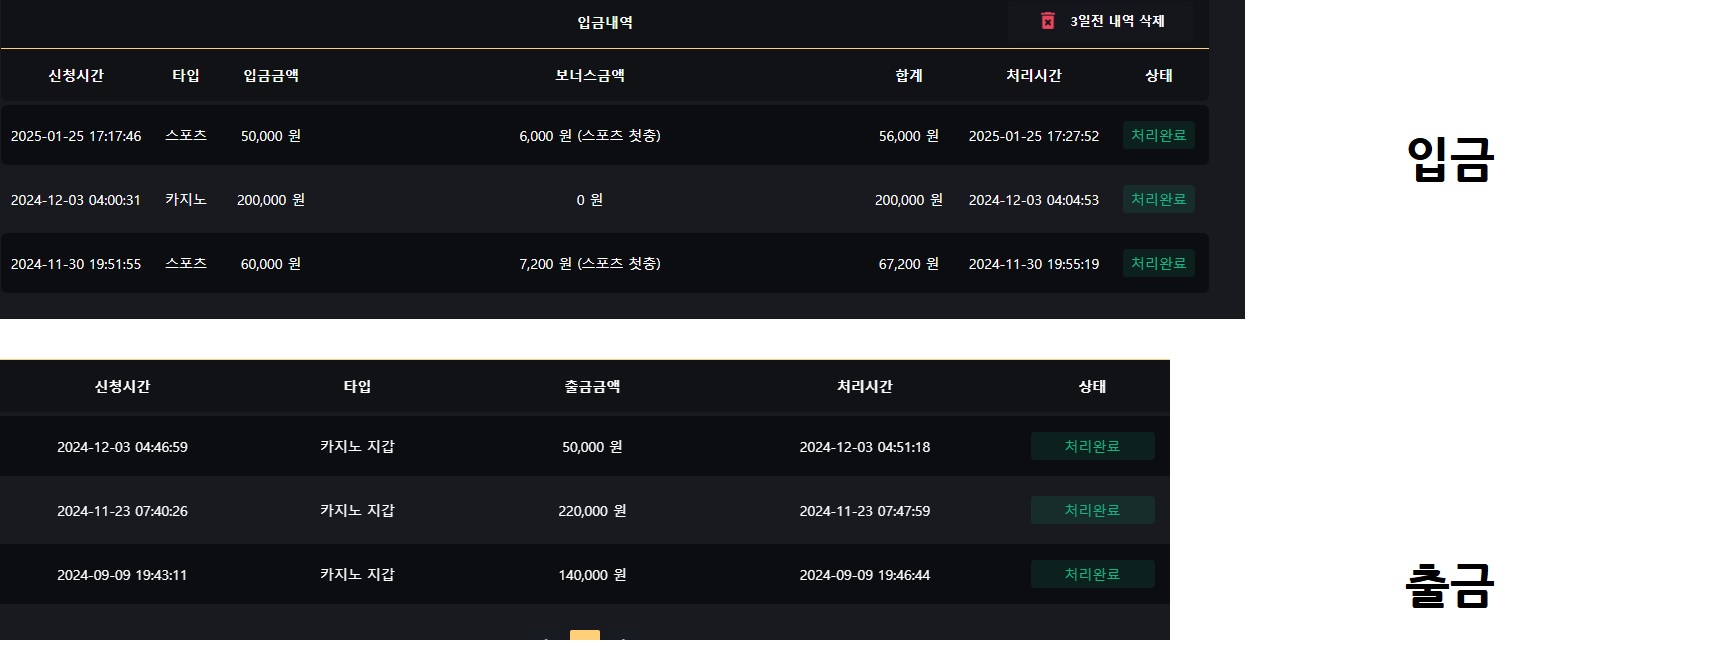Viewport: 1714px width, 646px height.
Task: Click 처리완료 badge for the 200,000 원 카지노 deposit
Action: (1158, 200)
